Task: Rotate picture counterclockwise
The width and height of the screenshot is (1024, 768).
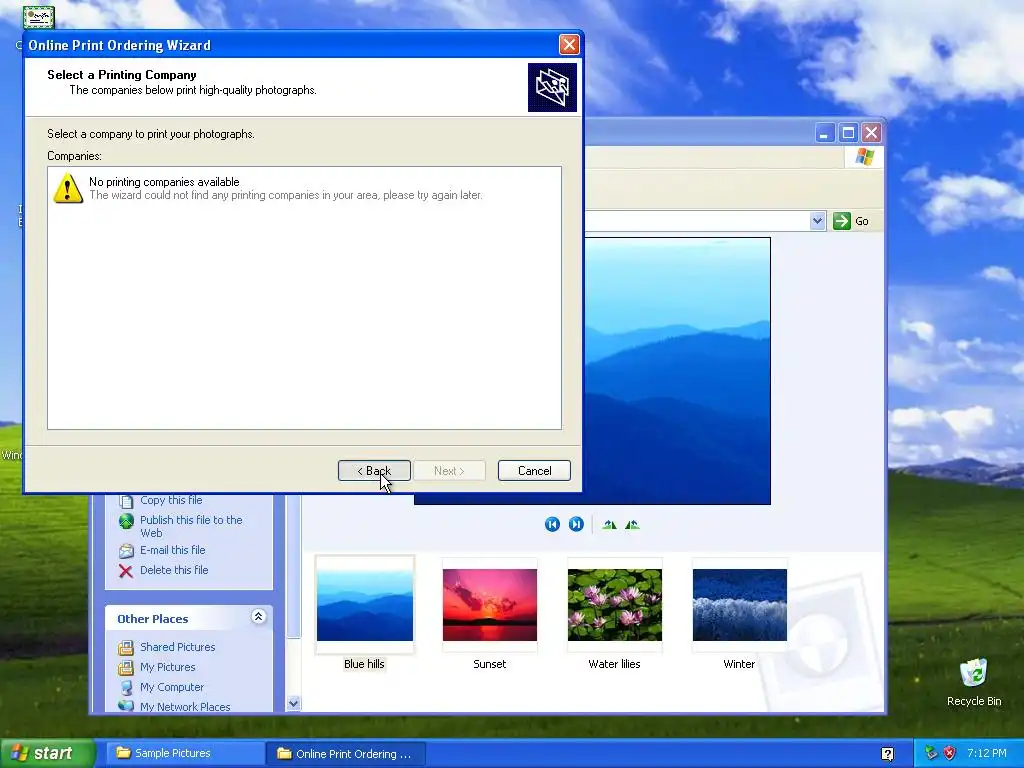Action: coord(632,524)
